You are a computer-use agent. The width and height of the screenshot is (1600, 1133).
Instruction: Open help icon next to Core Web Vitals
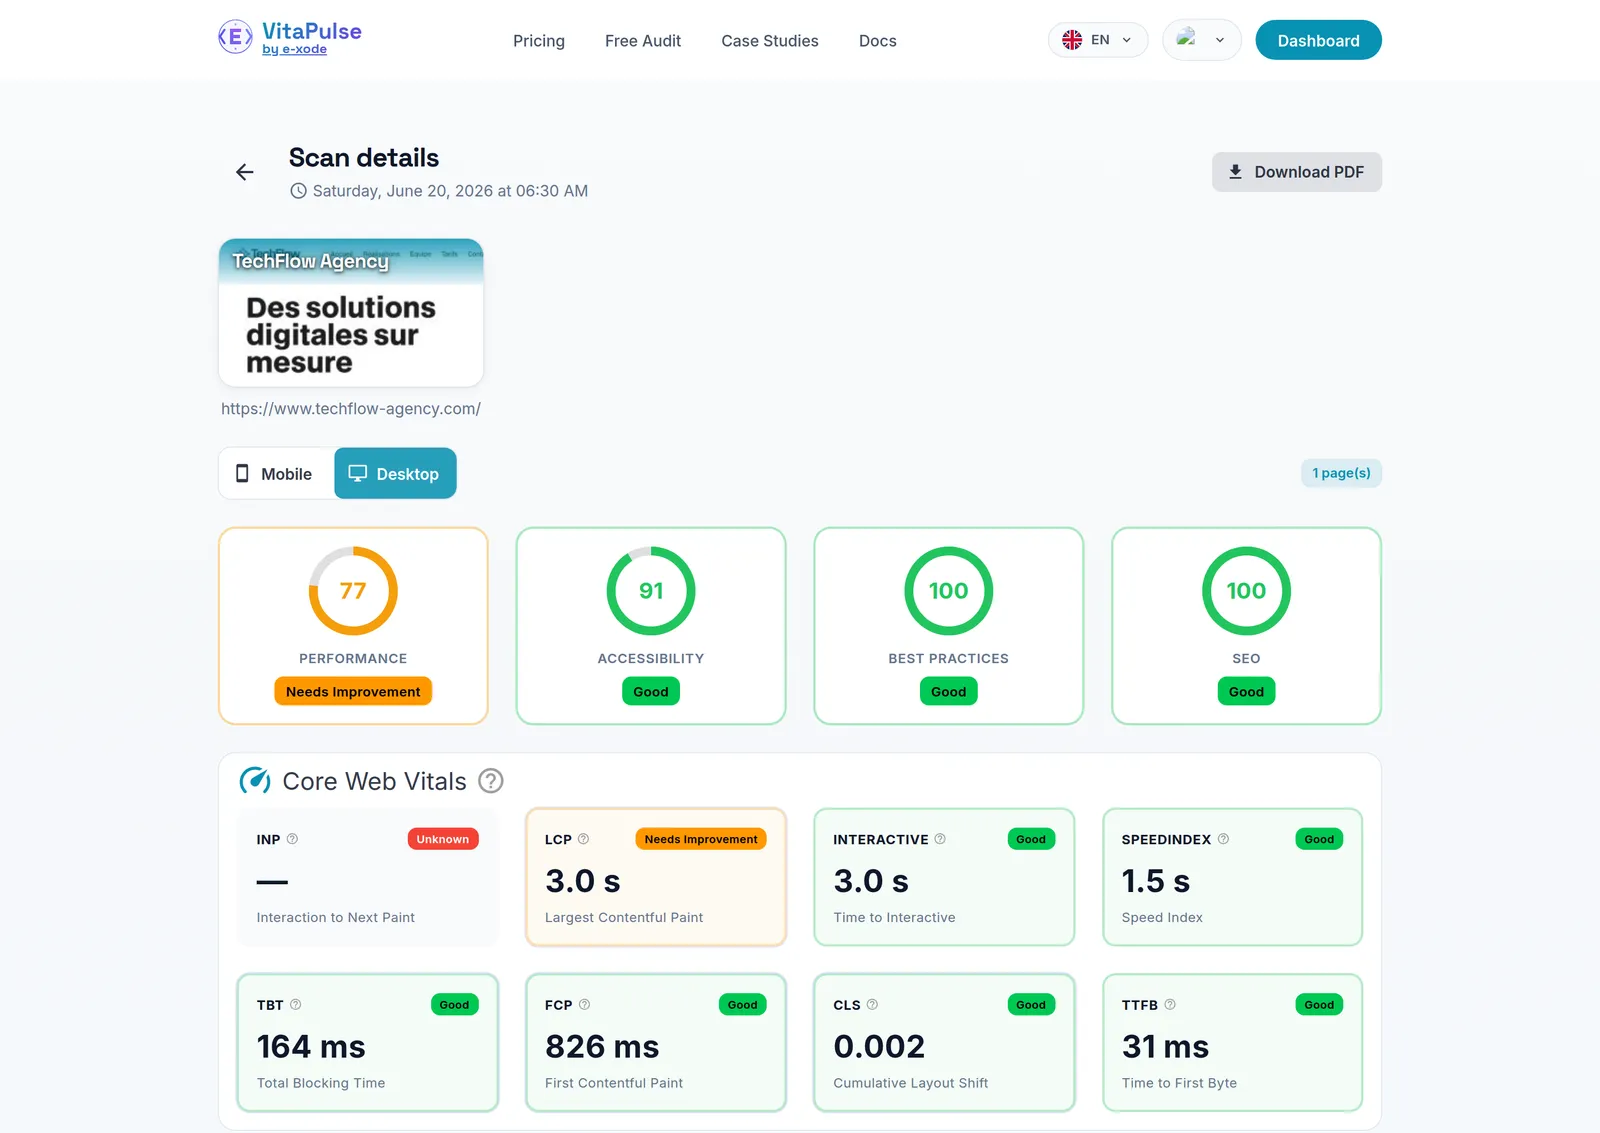[491, 781]
